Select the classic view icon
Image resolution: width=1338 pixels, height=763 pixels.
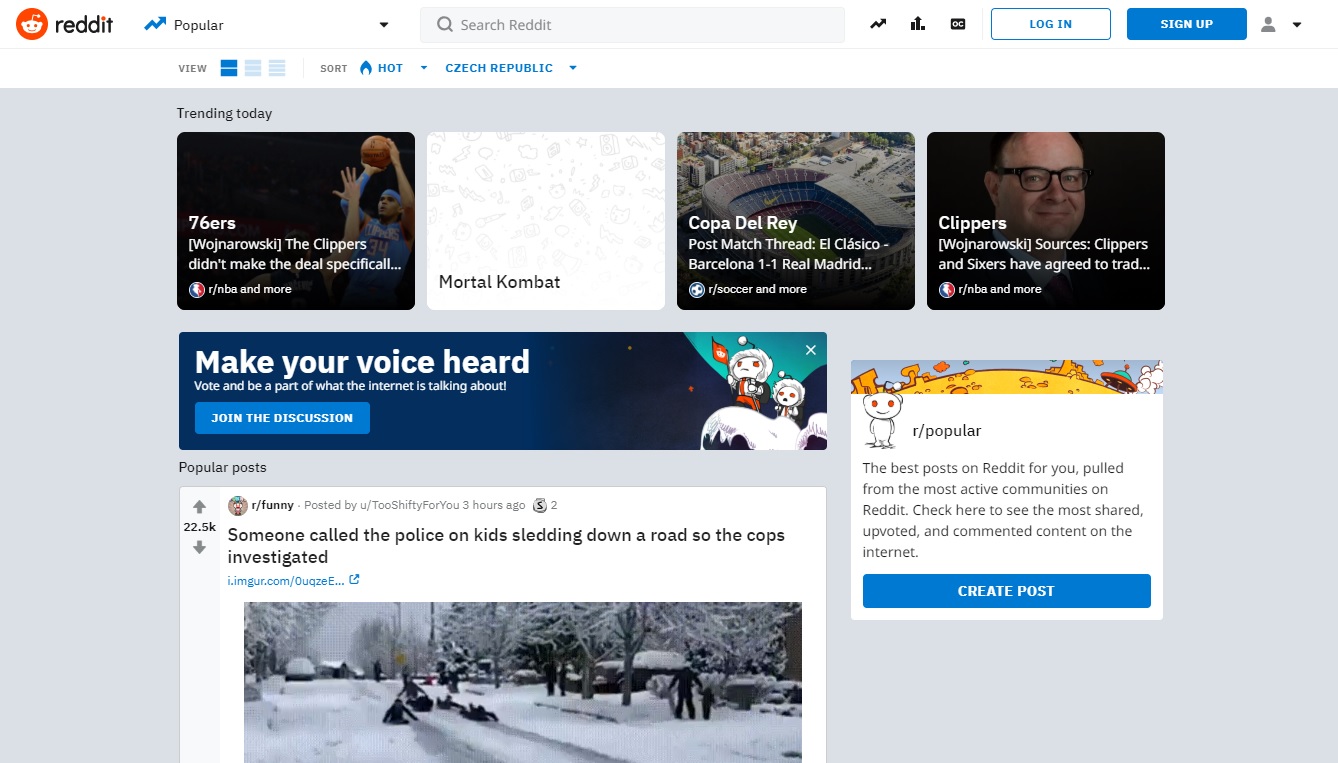[253, 68]
